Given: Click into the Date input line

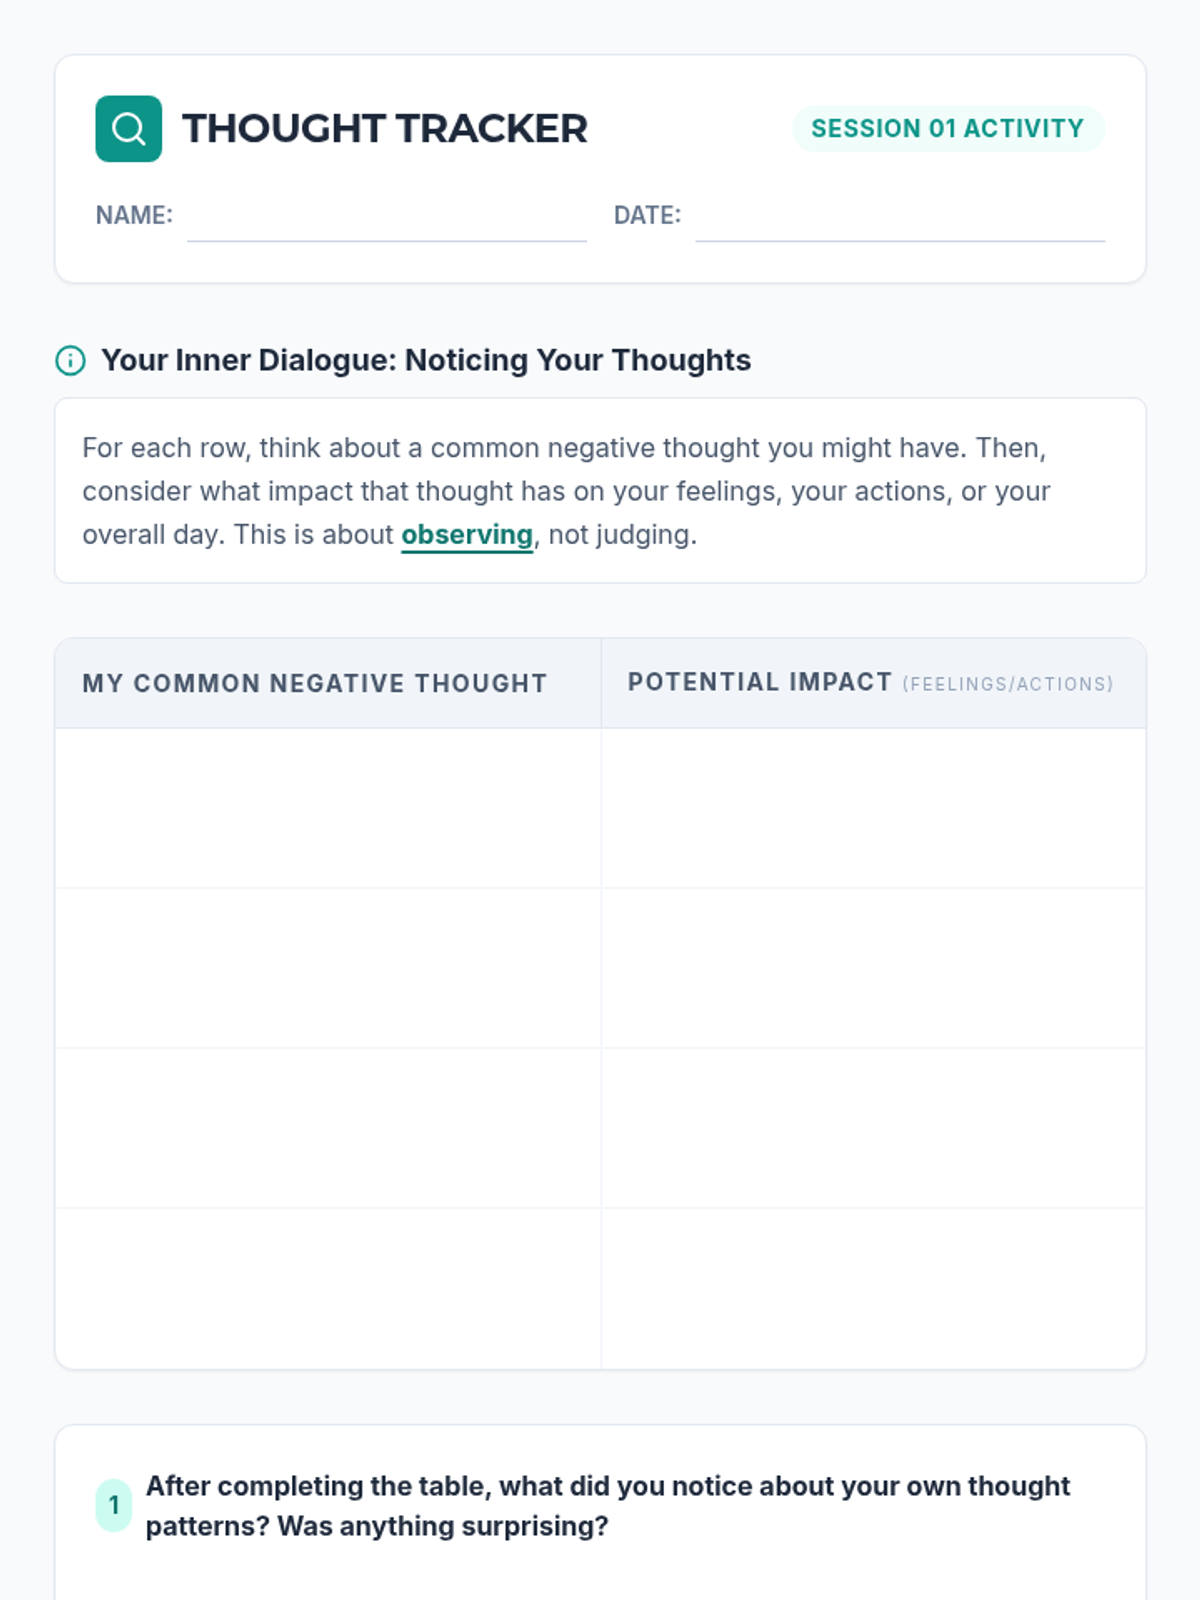Looking at the screenshot, I should tap(900, 219).
